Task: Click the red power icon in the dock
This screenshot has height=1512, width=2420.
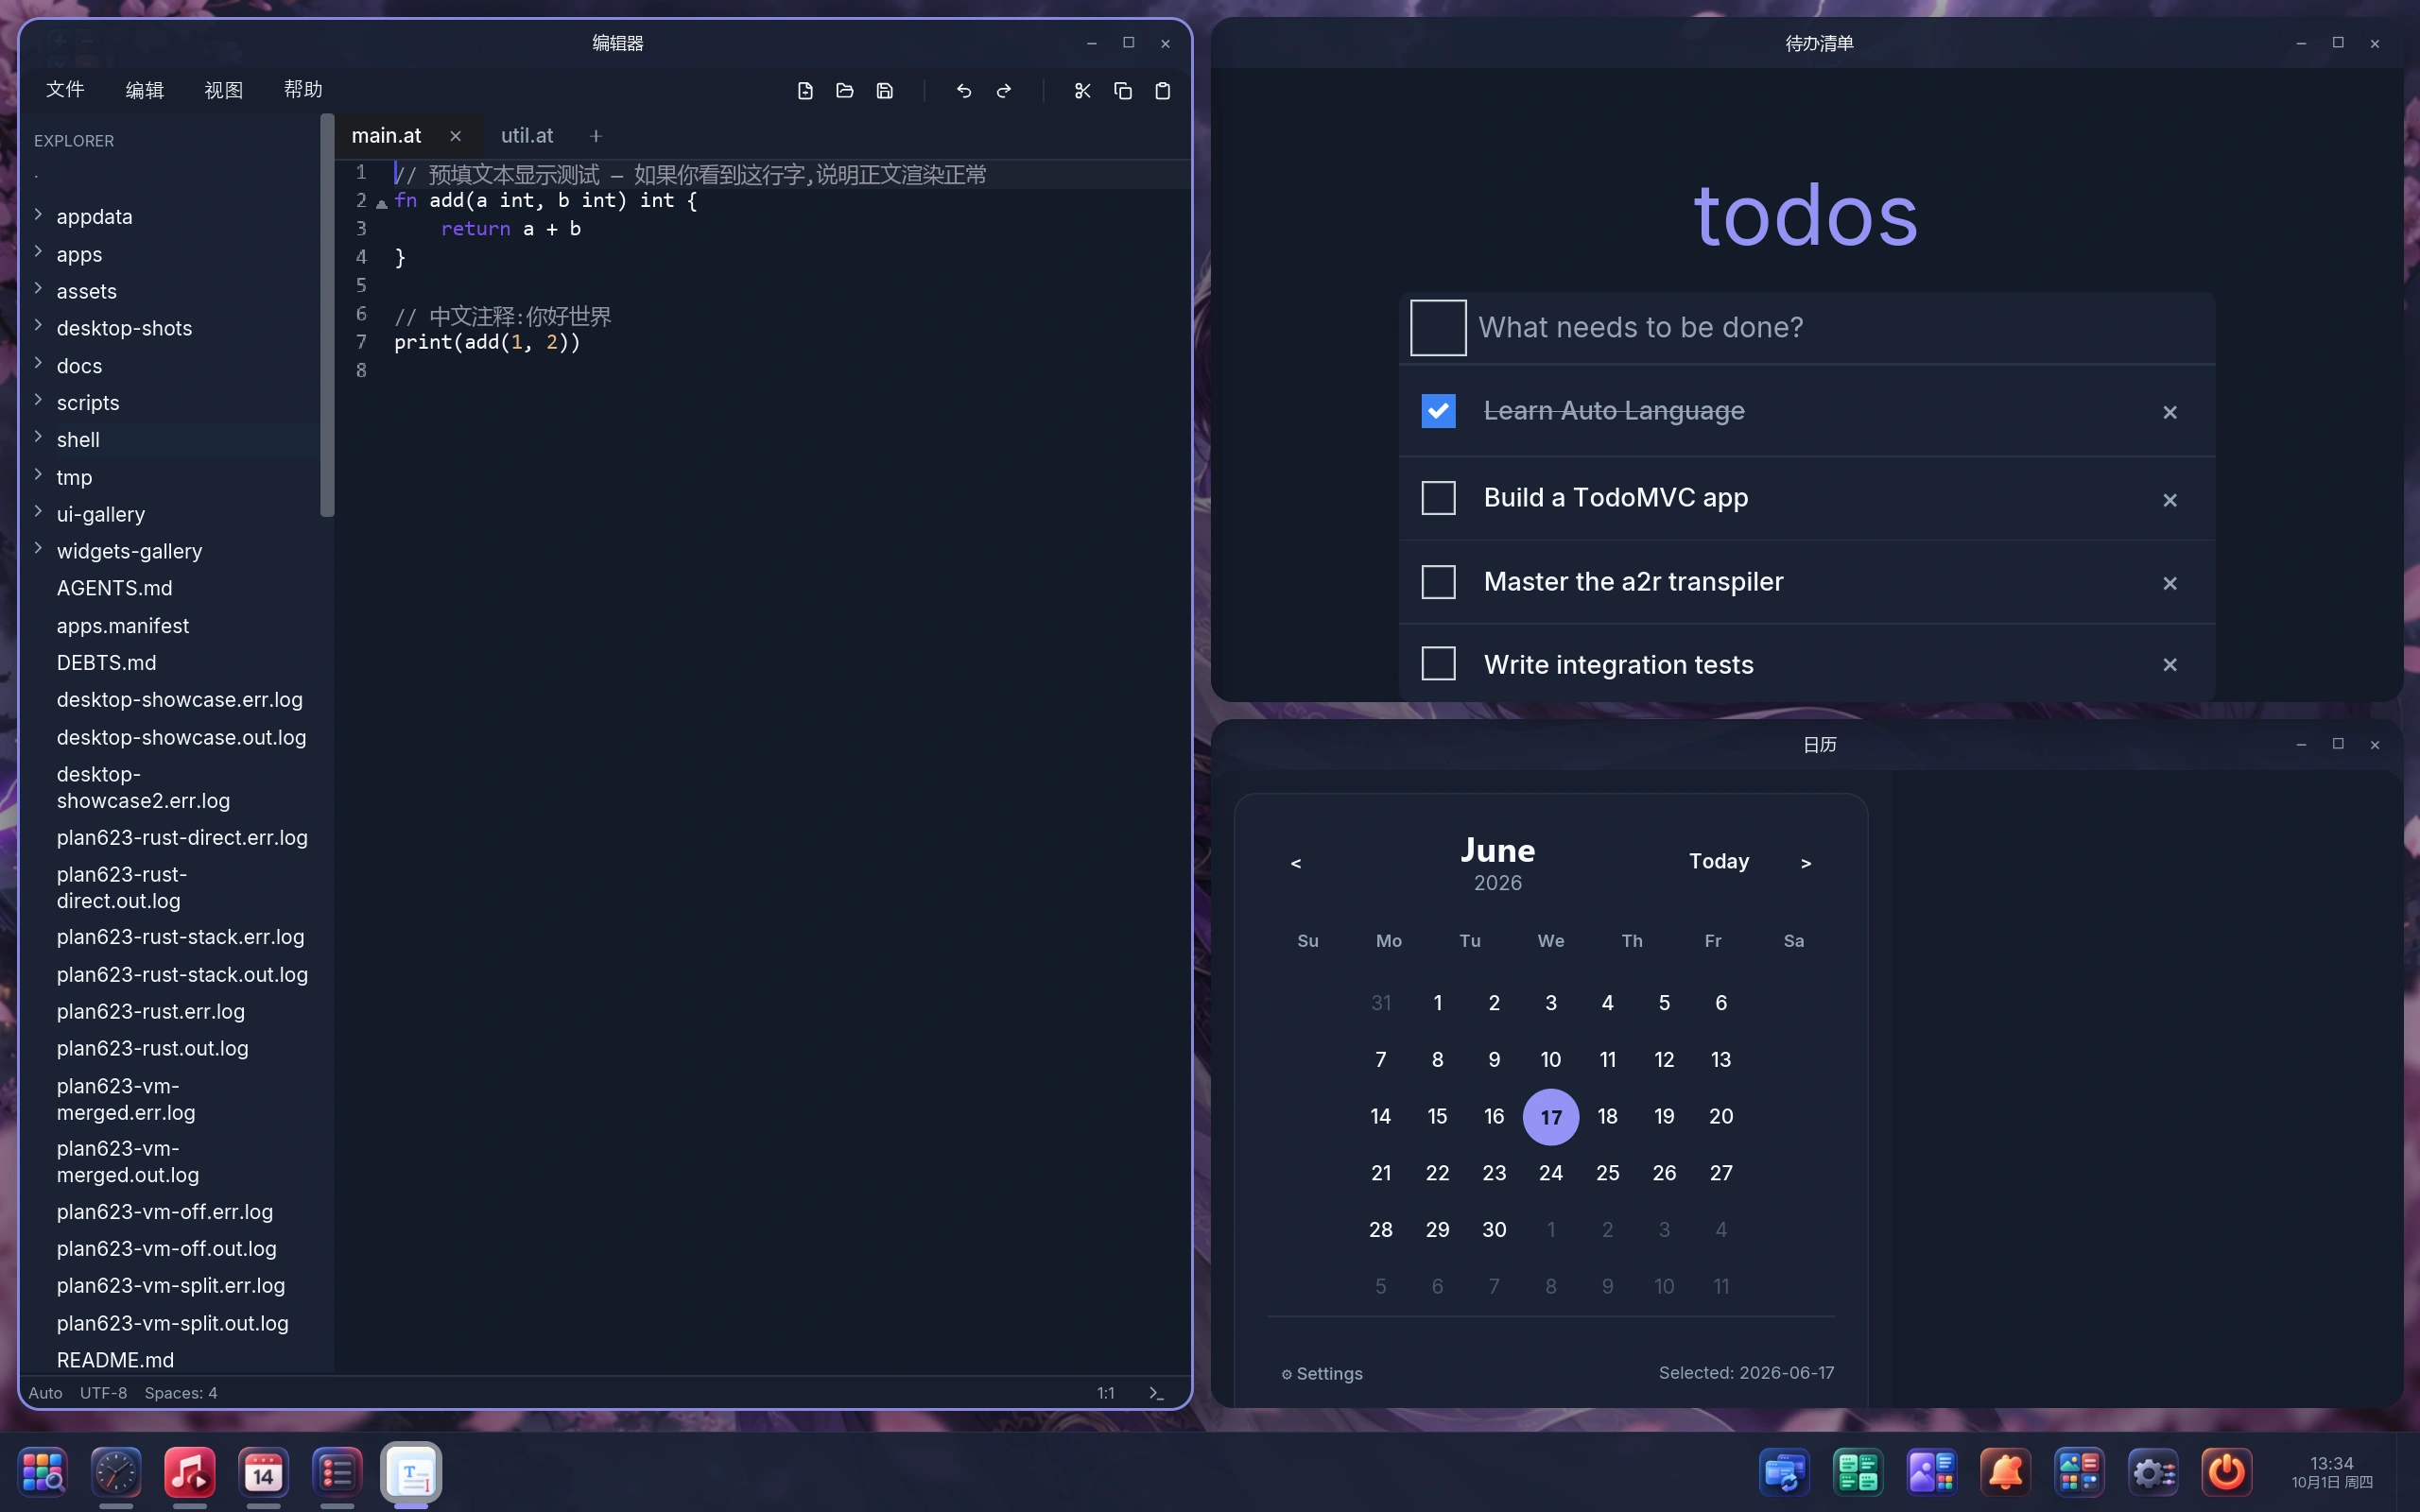Action: [x=2227, y=1472]
